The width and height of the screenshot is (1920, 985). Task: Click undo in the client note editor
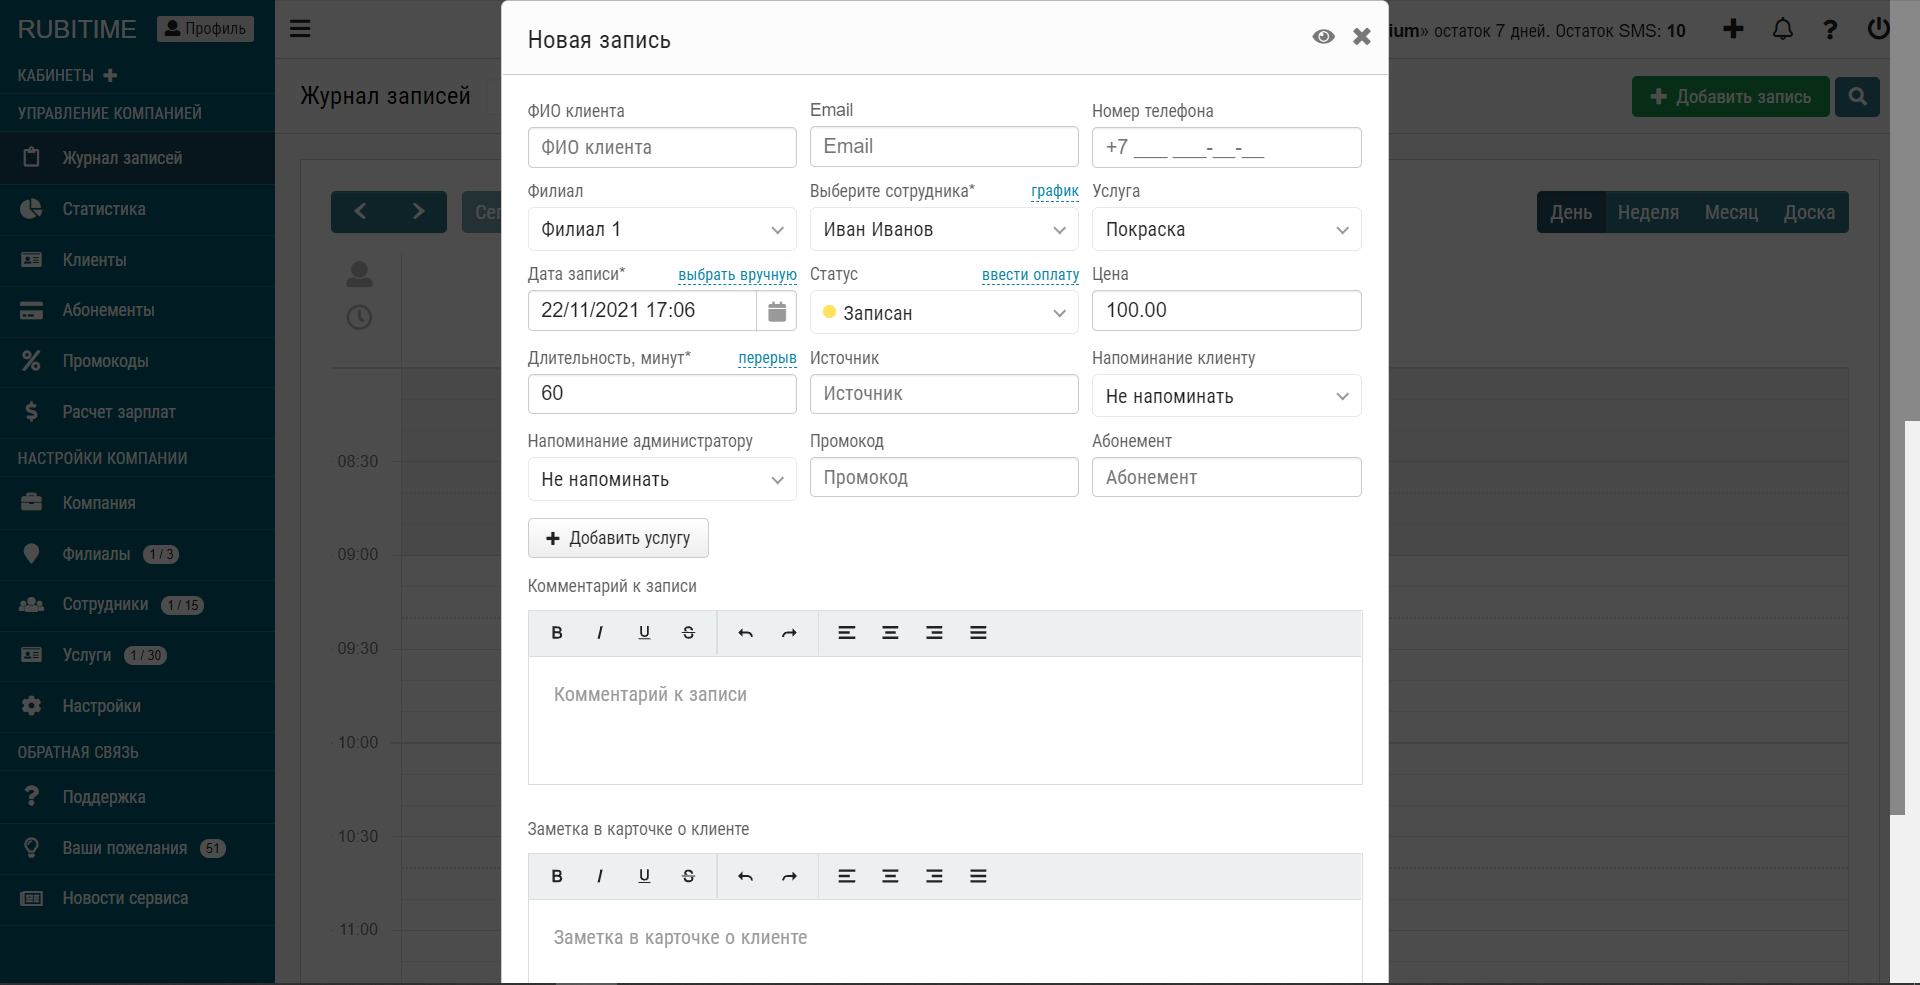point(745,876)
